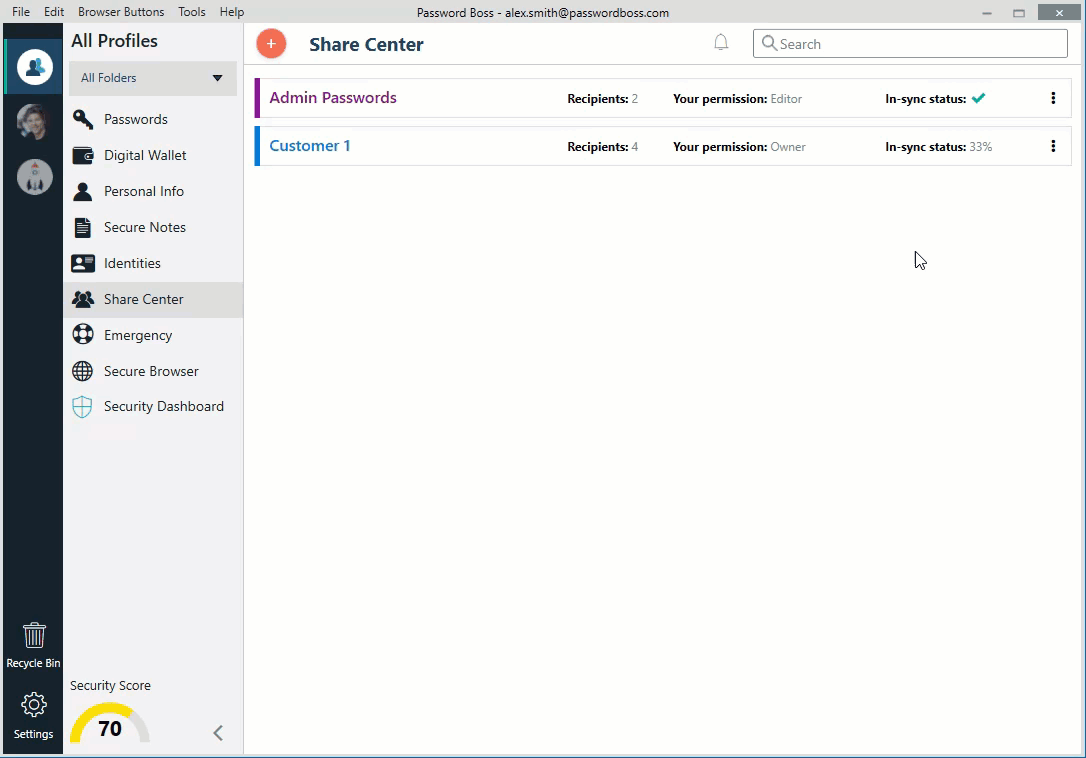Collapse the sidebar with the chevron
Screen dimensions: 1086x758
[217, 732]
